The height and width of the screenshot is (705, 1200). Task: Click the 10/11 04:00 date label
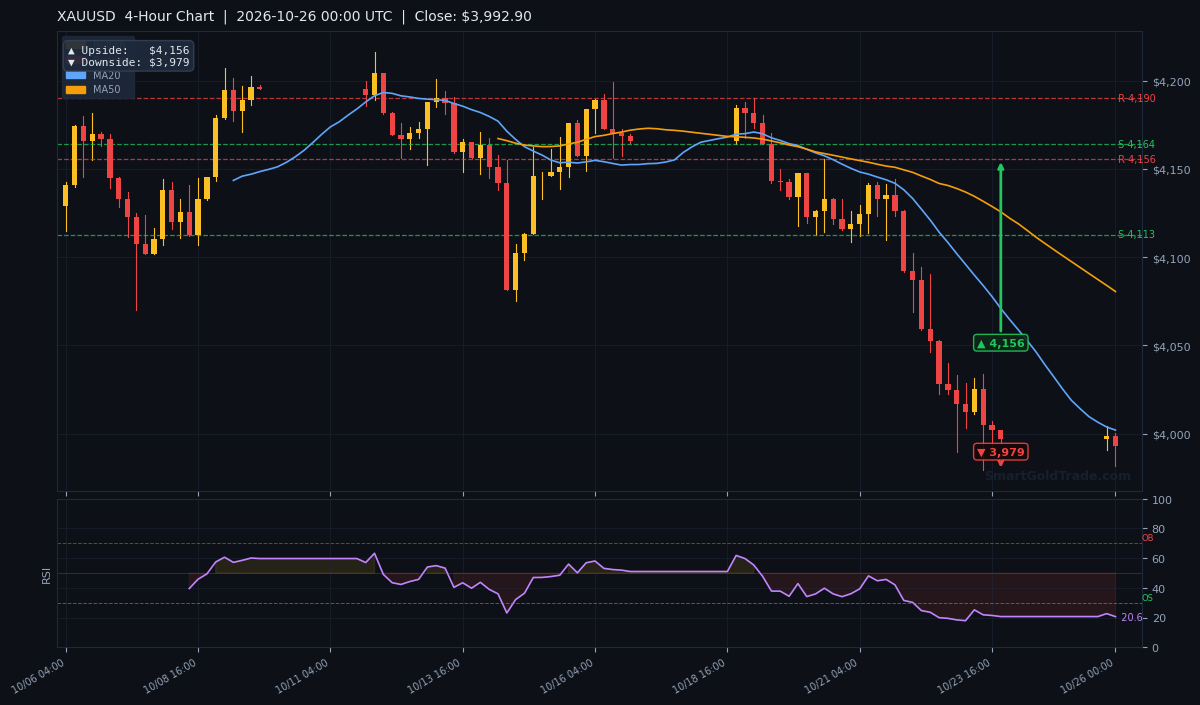303,676
